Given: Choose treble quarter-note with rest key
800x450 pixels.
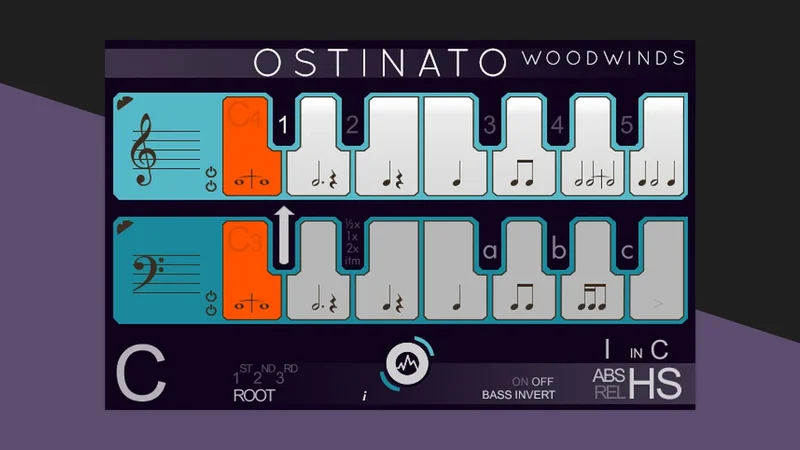Looking at the screenshot, I should 388,146.
